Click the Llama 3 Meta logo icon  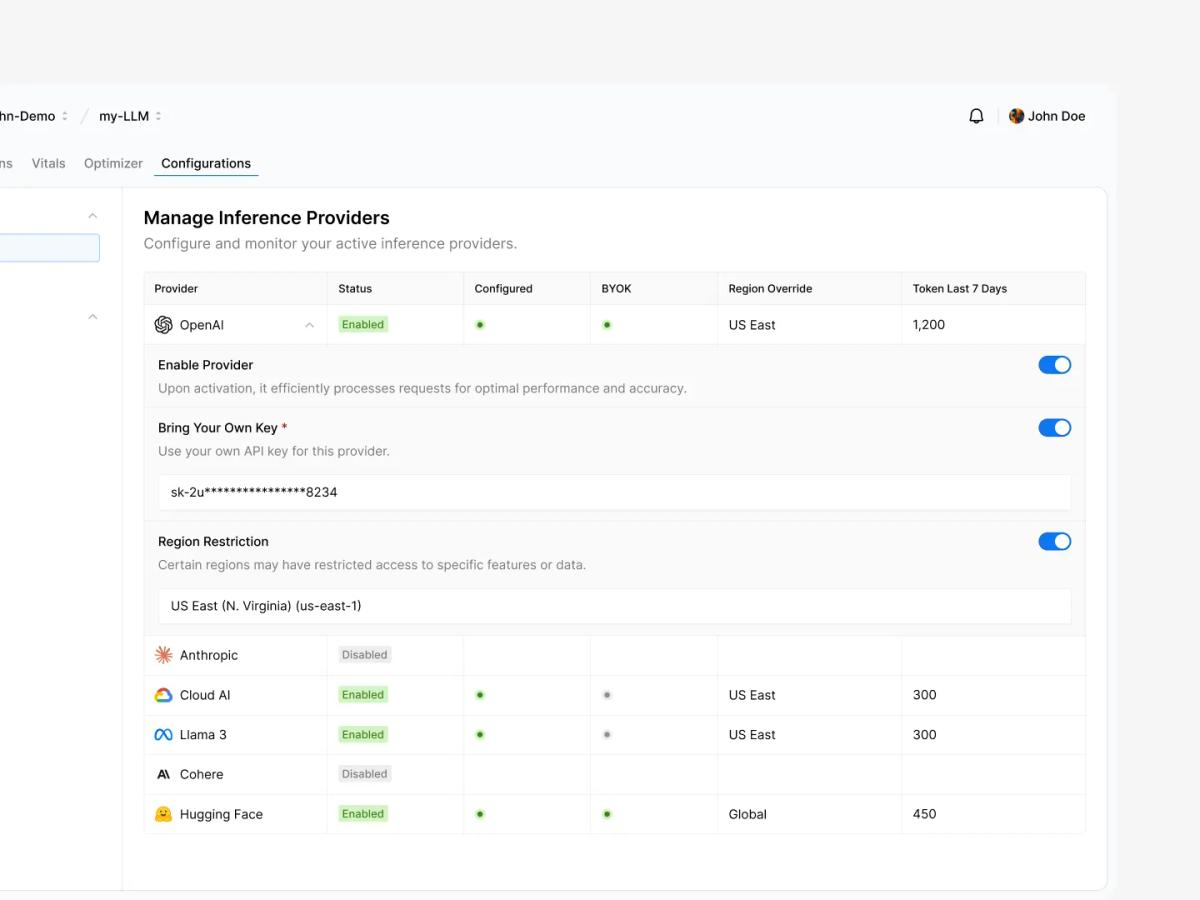coord(164,735)
